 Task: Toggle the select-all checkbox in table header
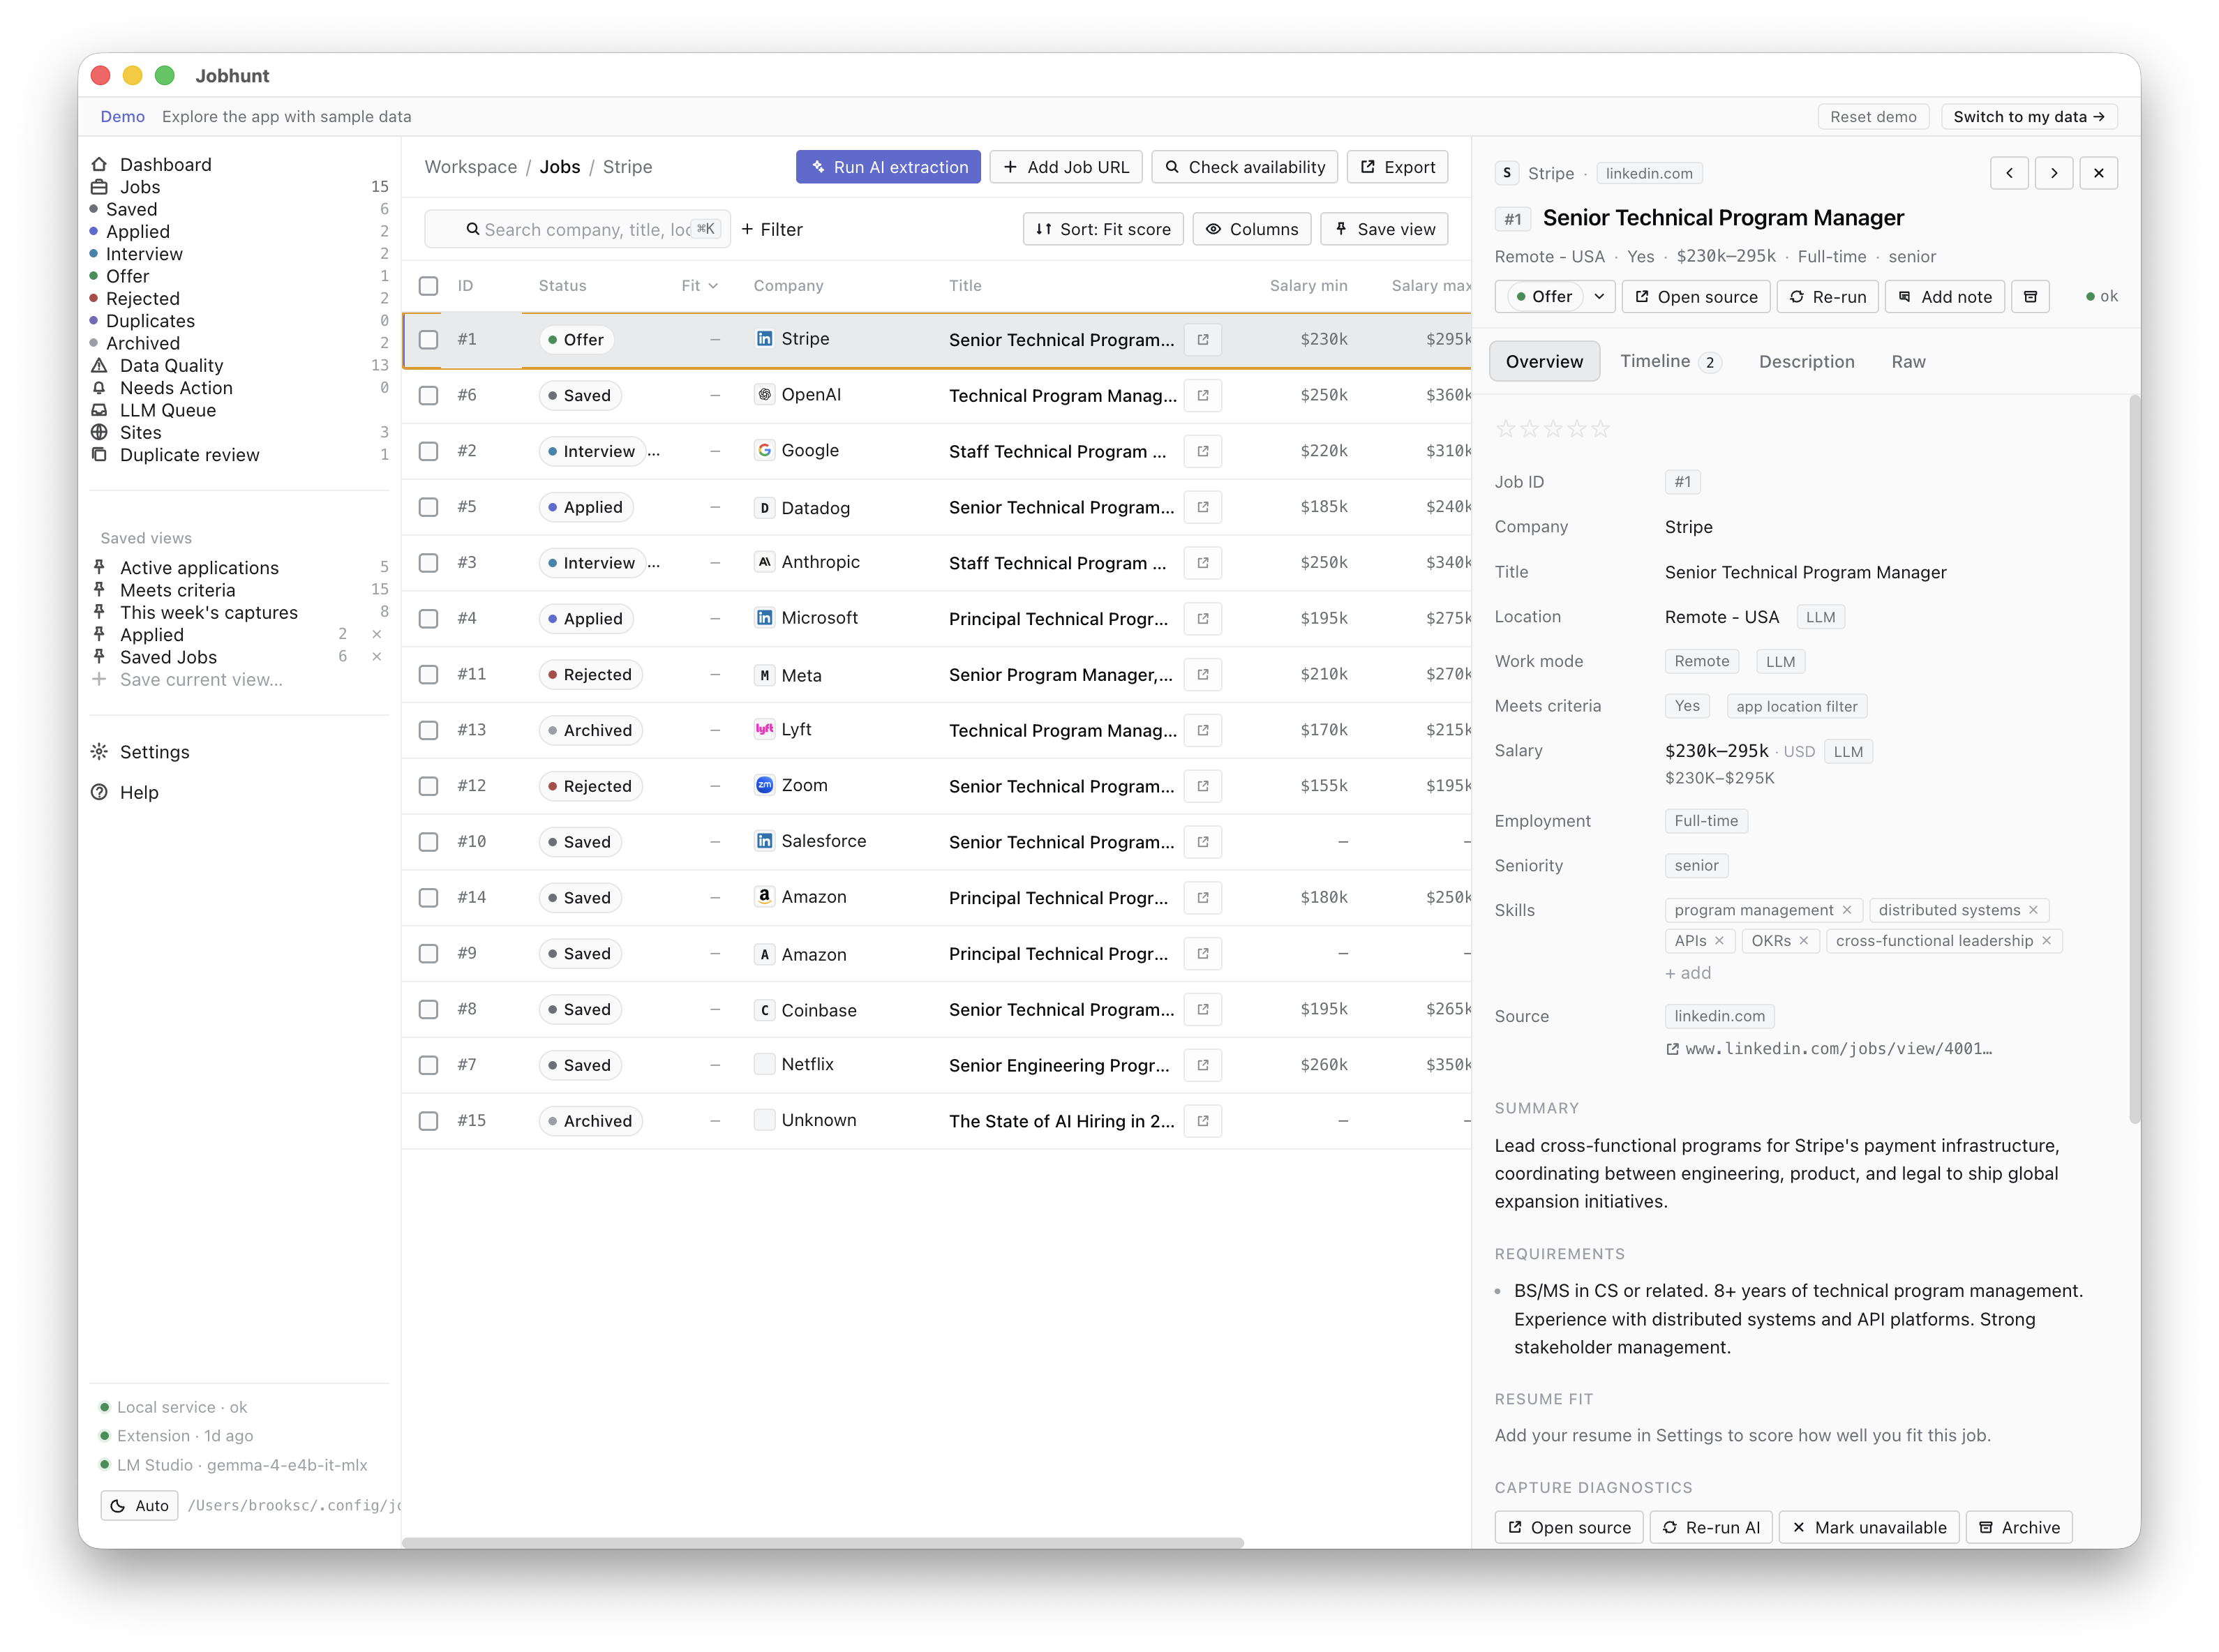pyautogui.click(x=429, y=286)
